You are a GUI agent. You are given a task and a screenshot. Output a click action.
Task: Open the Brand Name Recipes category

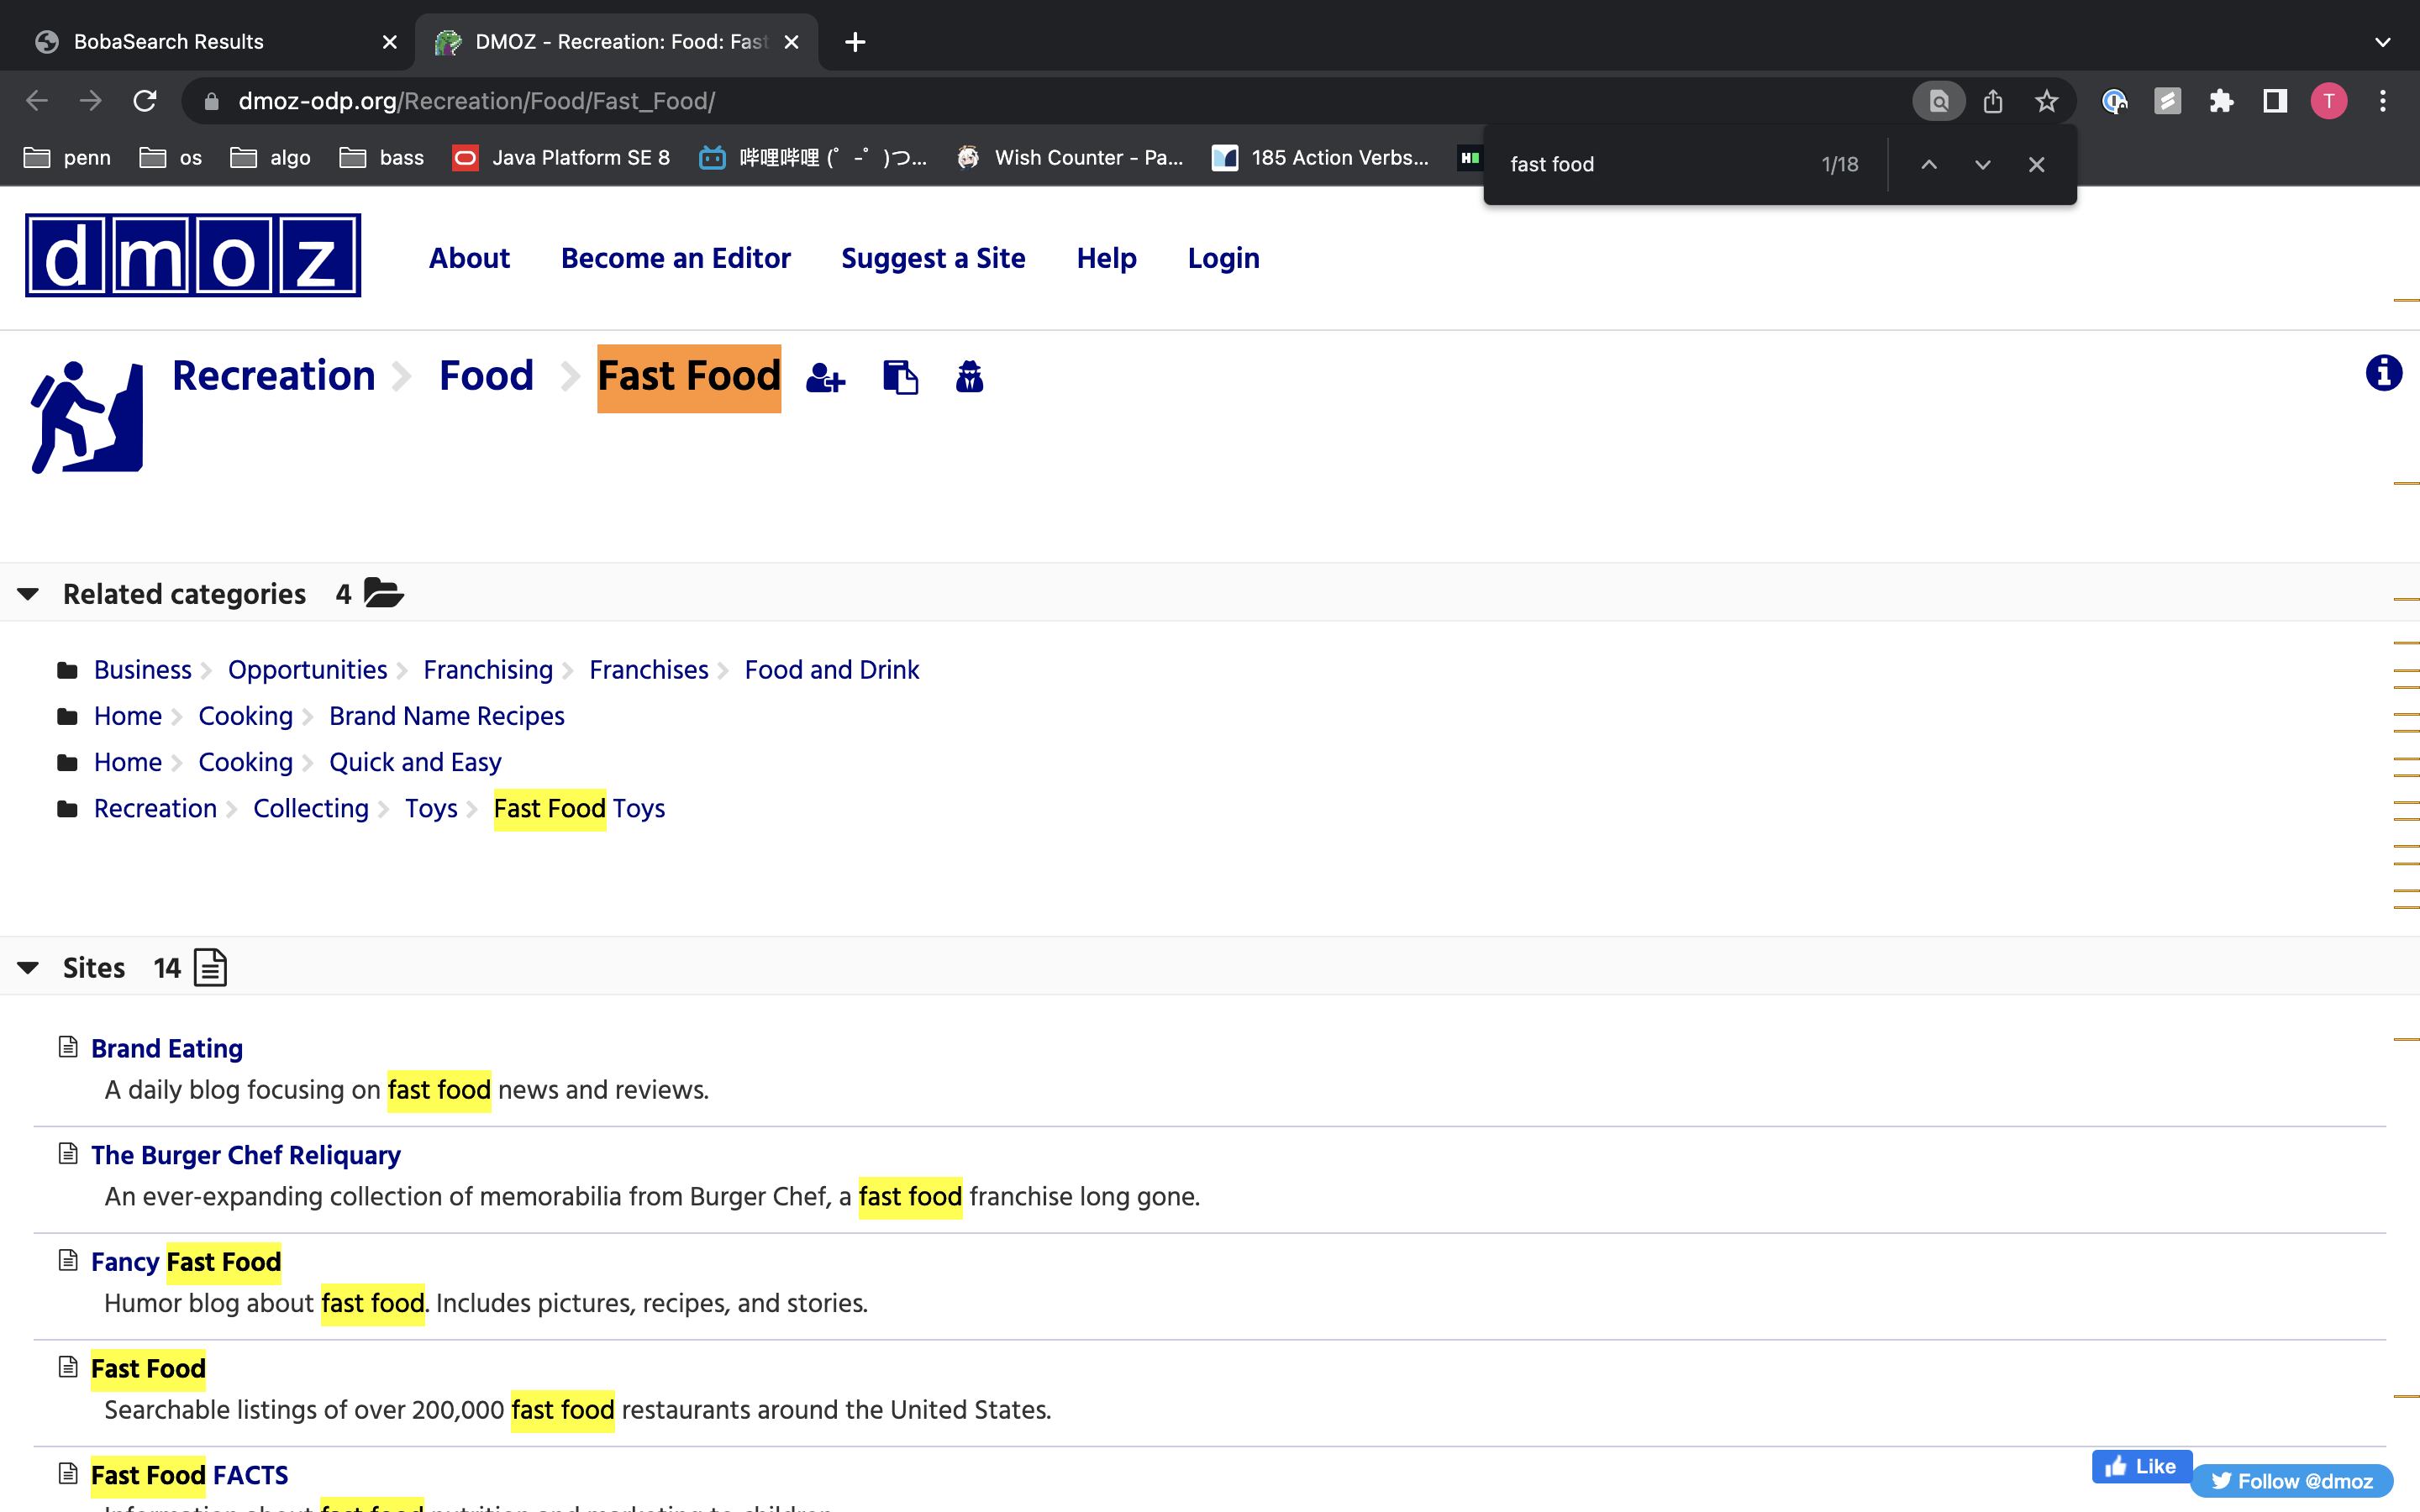(x=447, y=716)
